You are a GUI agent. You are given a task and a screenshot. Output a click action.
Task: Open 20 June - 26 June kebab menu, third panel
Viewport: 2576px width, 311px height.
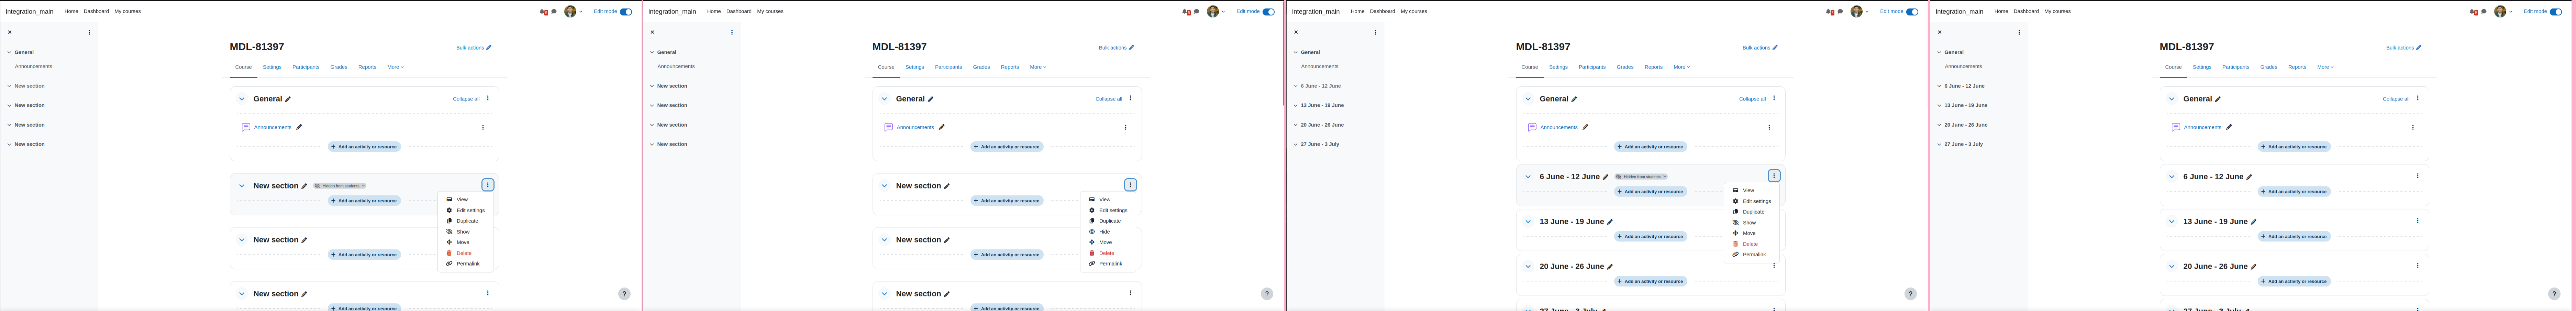coord(1774,266)
